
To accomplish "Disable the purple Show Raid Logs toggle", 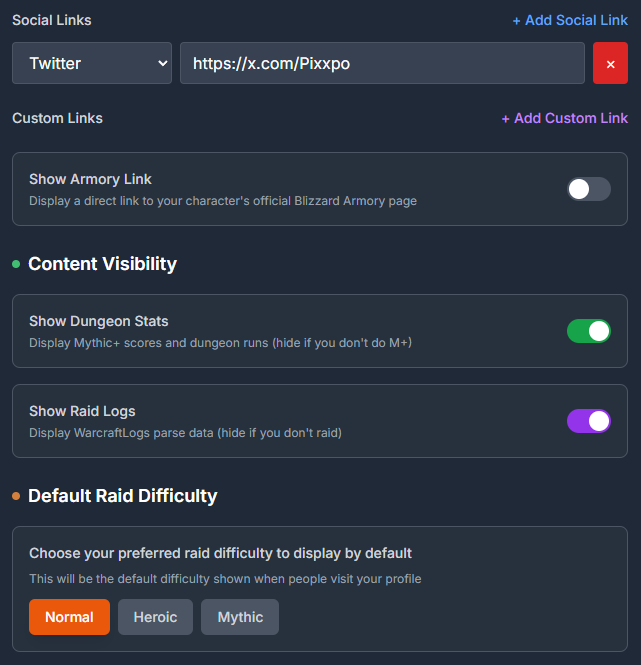I will tap(588, 421).
